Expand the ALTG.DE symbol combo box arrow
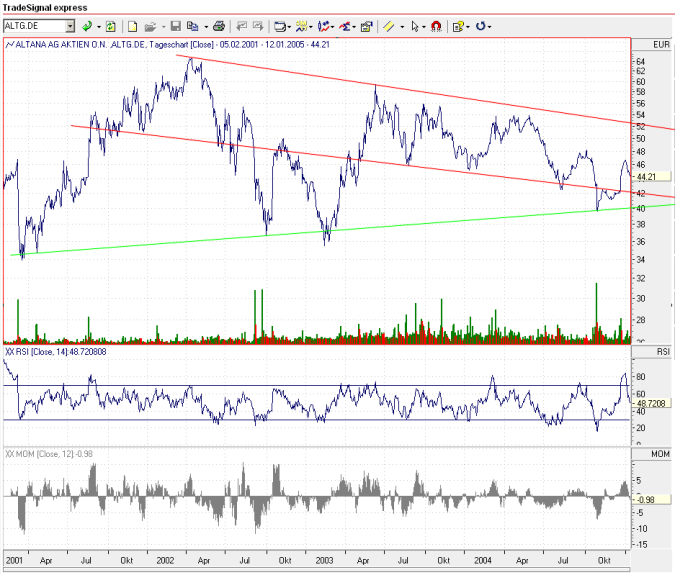 point(69,26)
